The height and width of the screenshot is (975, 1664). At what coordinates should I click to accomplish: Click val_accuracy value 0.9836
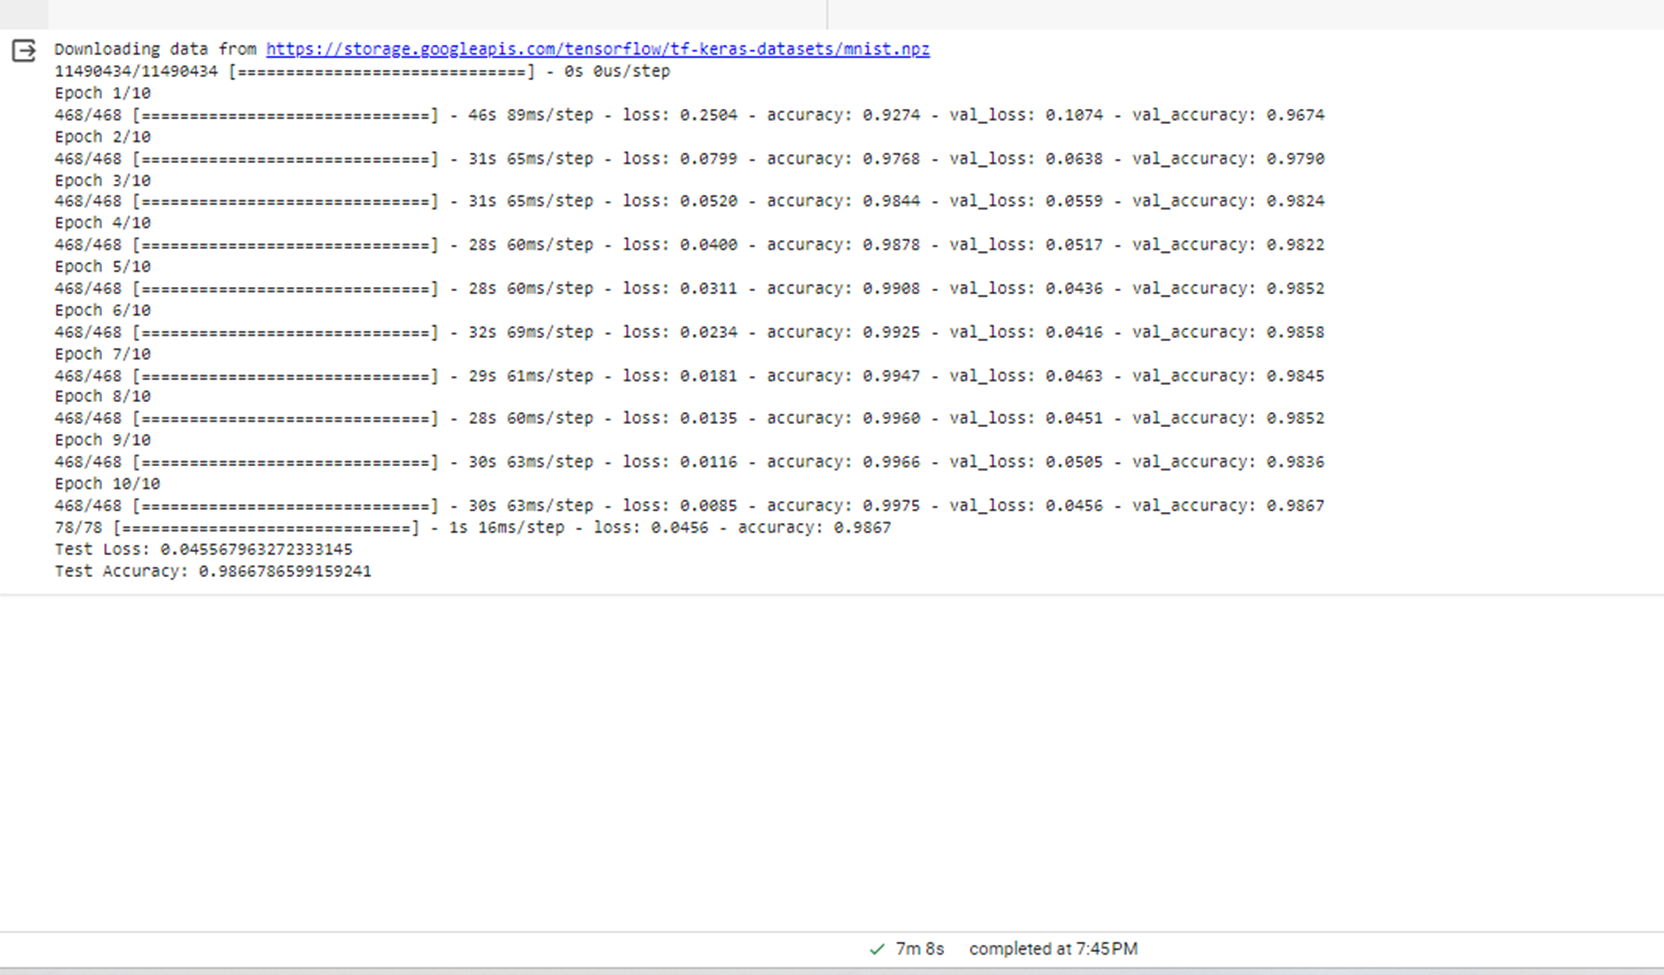(x=1295, y=462)
